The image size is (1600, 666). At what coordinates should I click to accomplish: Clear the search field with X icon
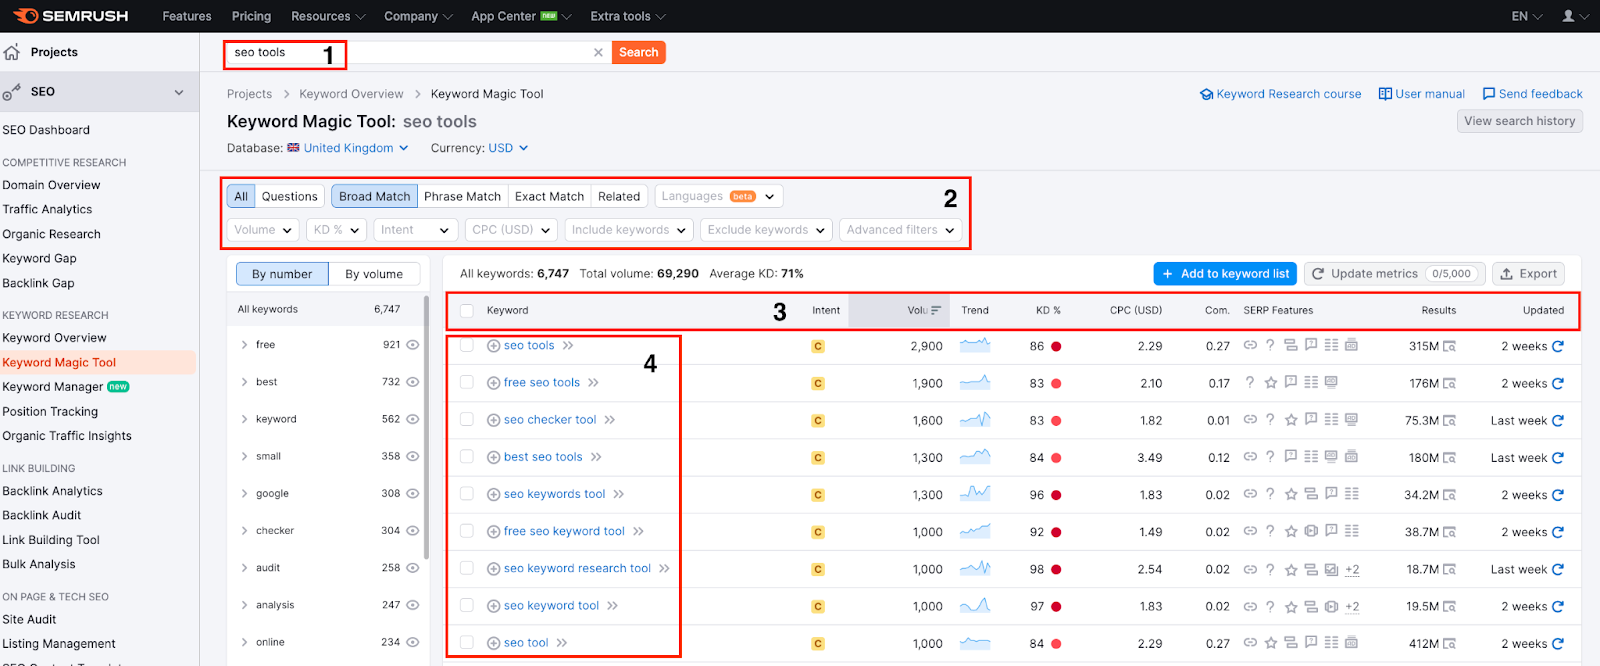(598, 53)
